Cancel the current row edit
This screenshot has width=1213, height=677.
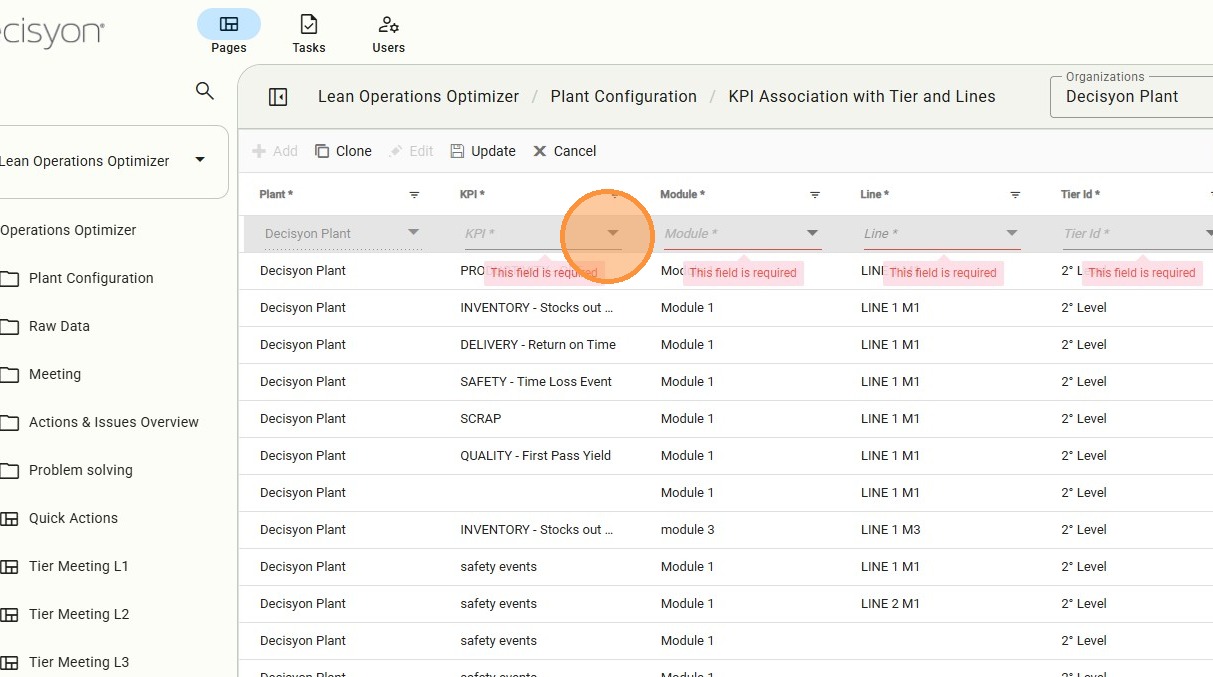[x=564, y=151]
